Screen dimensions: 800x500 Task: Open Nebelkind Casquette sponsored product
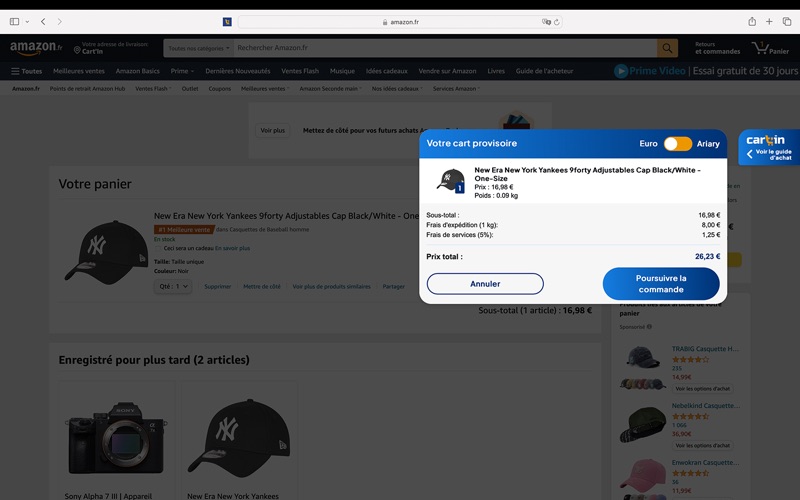click(706, 406)
